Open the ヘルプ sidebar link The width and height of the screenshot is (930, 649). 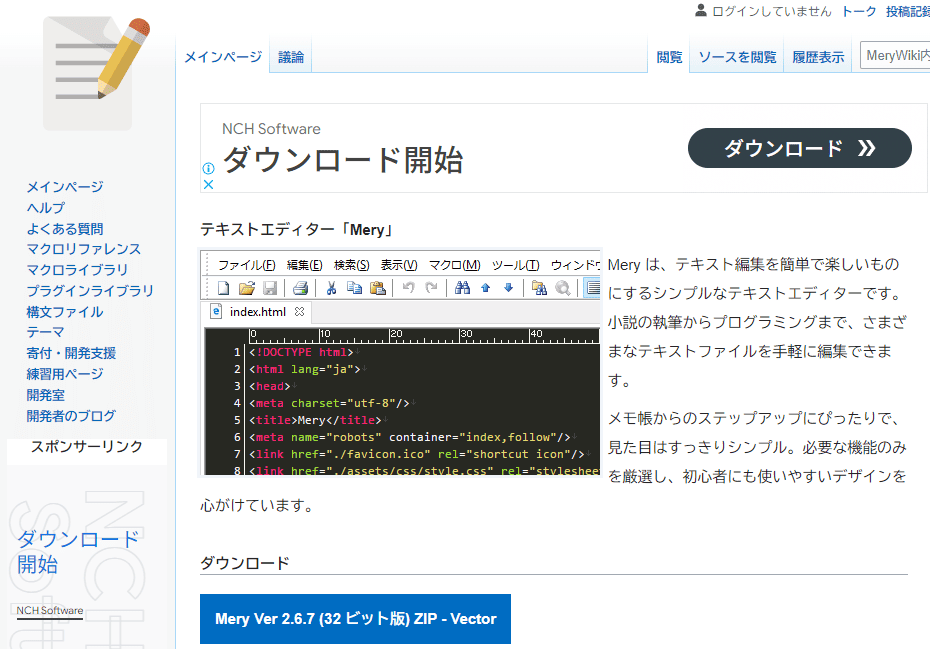point(46,208)
